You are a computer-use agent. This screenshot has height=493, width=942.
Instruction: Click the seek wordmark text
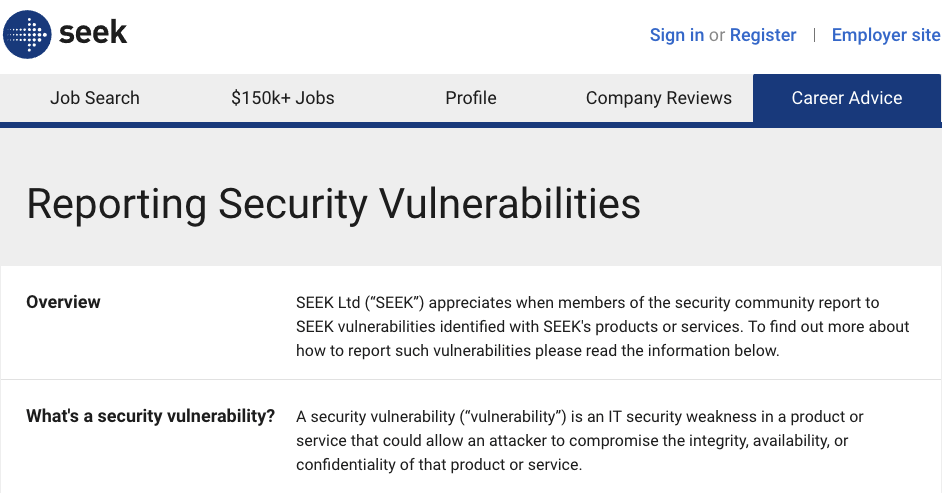click(93, 34)
